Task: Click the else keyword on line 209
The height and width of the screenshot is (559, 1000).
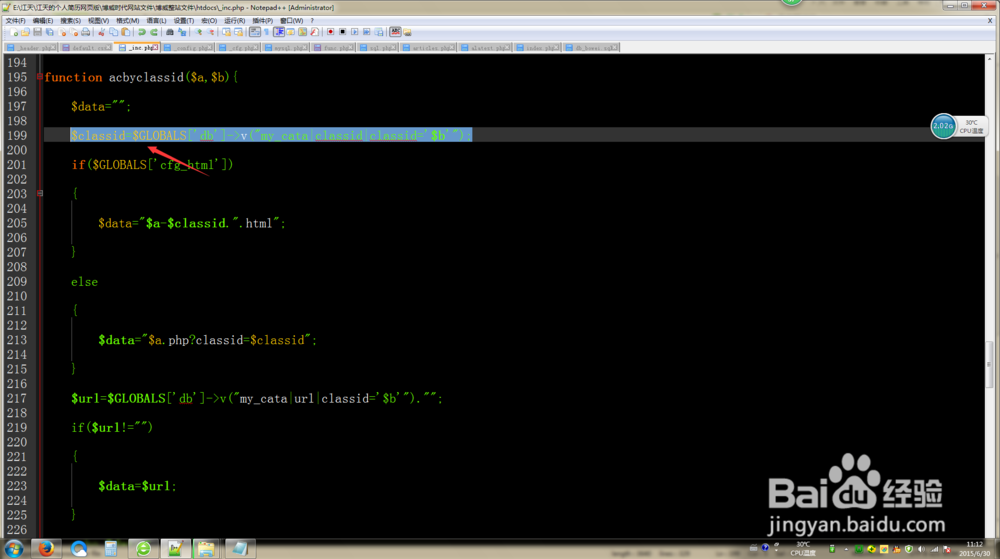Action: (84, 282)
